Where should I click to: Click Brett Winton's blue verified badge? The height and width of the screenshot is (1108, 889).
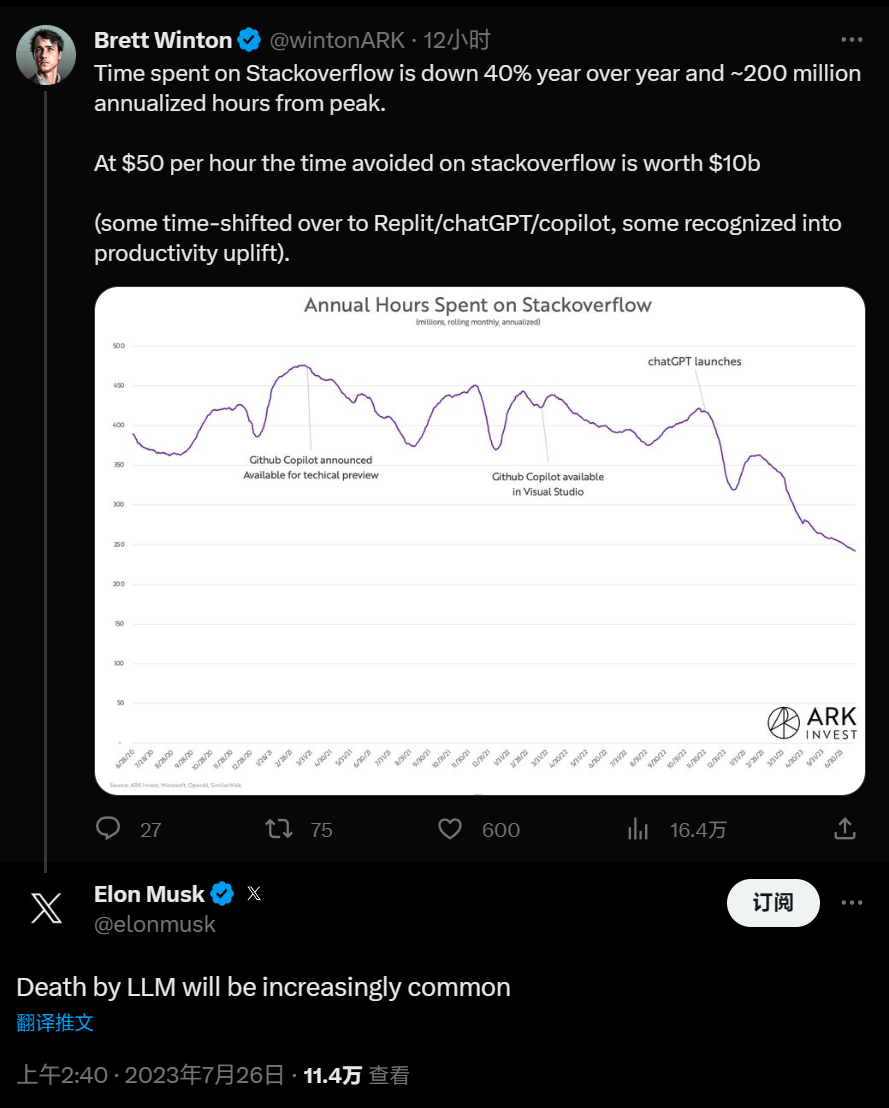(x=249, y=40)
